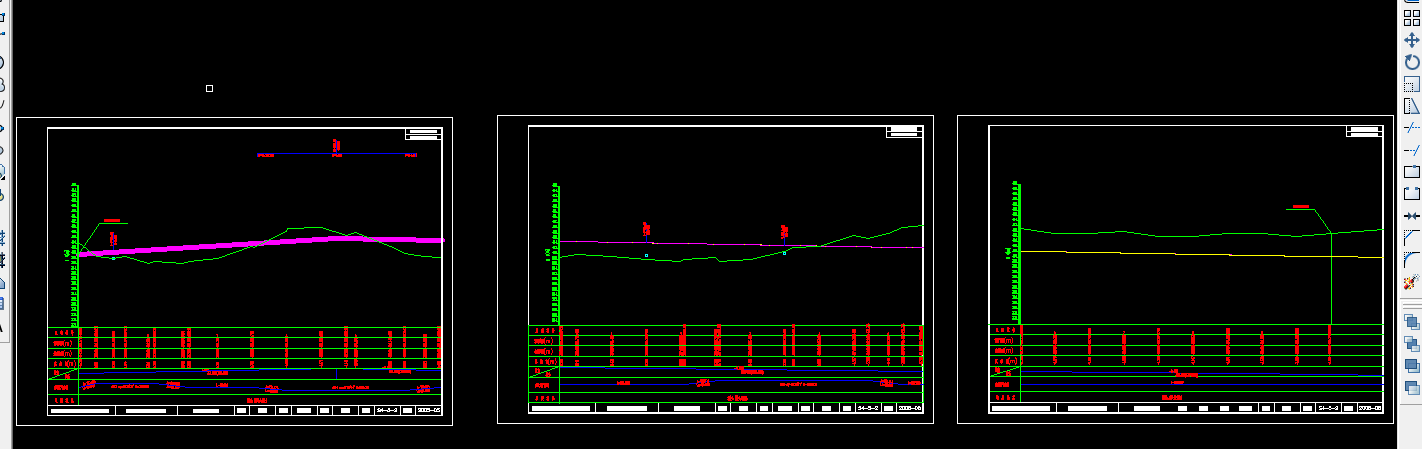Screen dimensions: 1422x449
Task: Click the 2005-05 date in middle title block
Action: [910, 408]
